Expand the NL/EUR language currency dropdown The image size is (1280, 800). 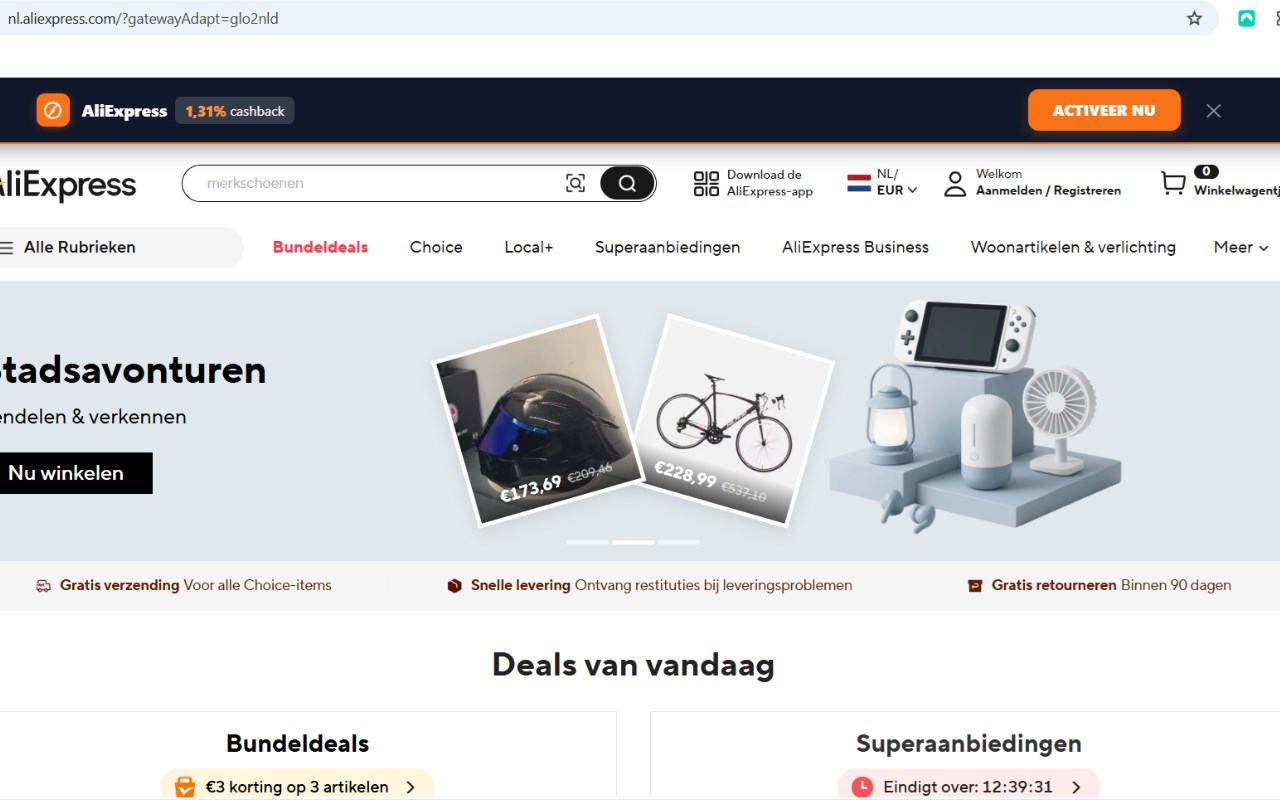coord(882,182)
